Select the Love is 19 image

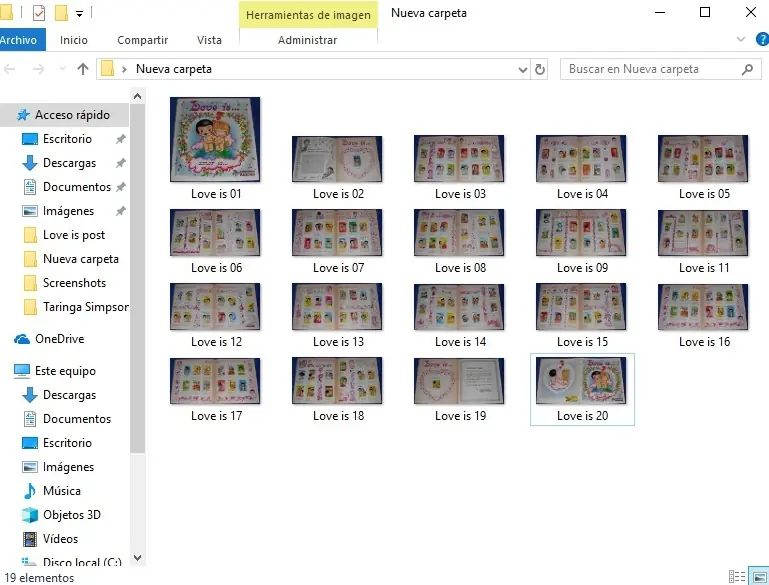click(x=459, y=381)
